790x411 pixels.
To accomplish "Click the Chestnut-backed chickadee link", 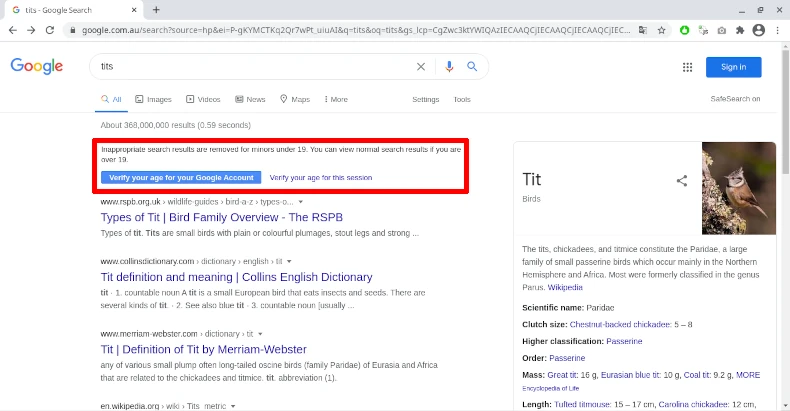I will pos(620,324).
